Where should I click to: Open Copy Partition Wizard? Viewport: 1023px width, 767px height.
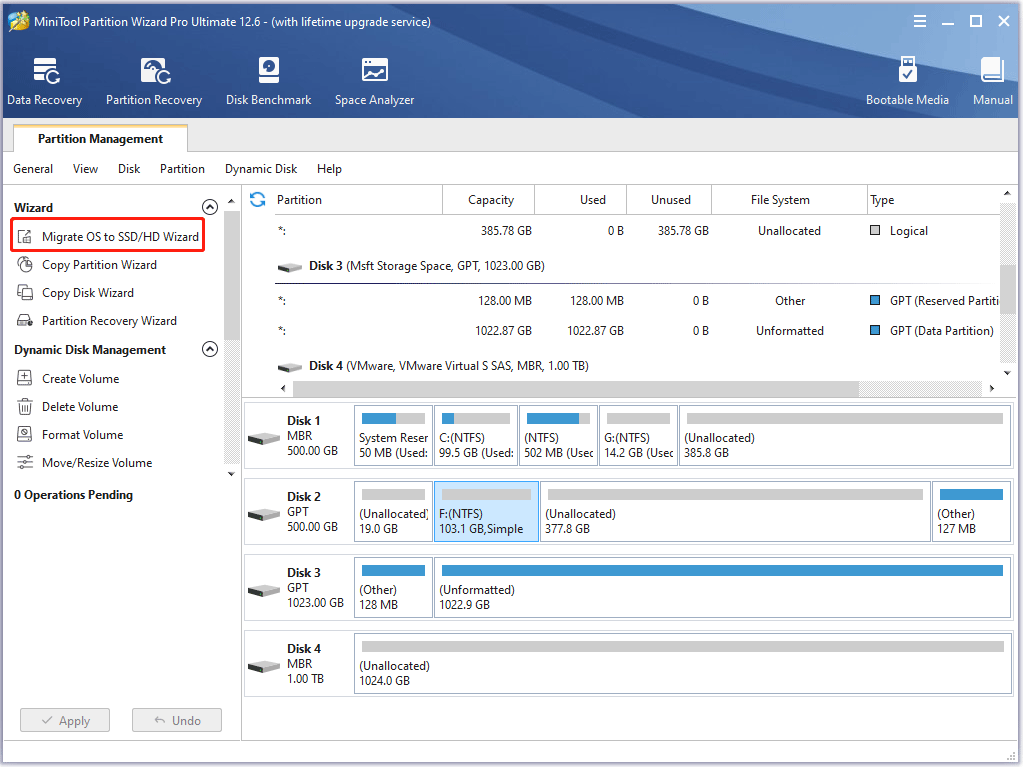pyautogui.click(x=99, y=265)
